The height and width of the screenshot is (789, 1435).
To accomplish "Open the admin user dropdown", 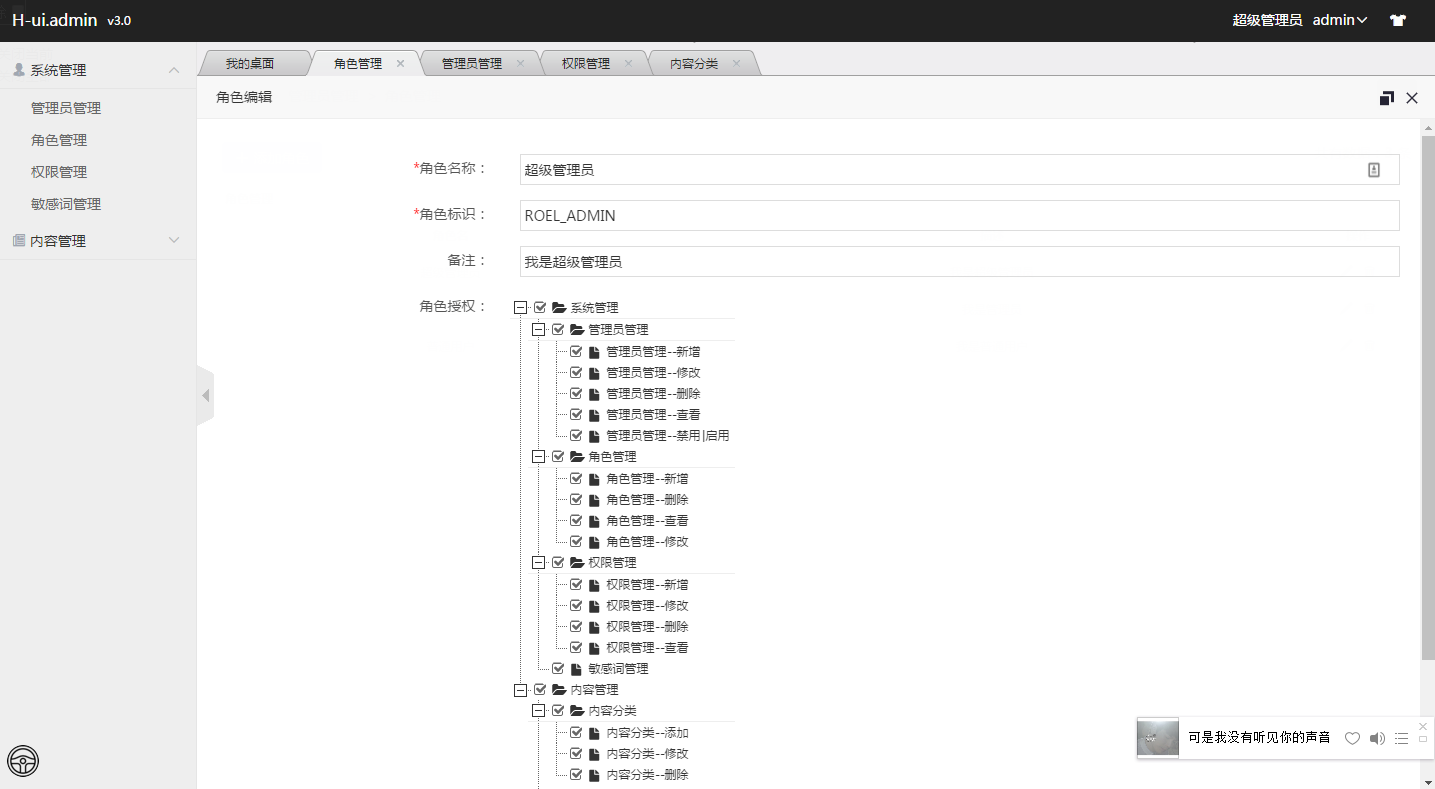I will (1340, 20).
